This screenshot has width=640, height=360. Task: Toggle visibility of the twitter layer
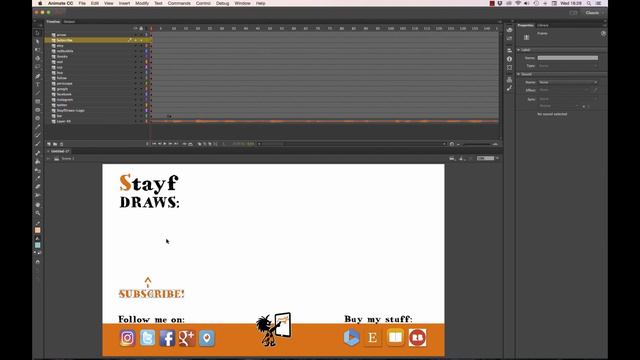tap(136, 105)
